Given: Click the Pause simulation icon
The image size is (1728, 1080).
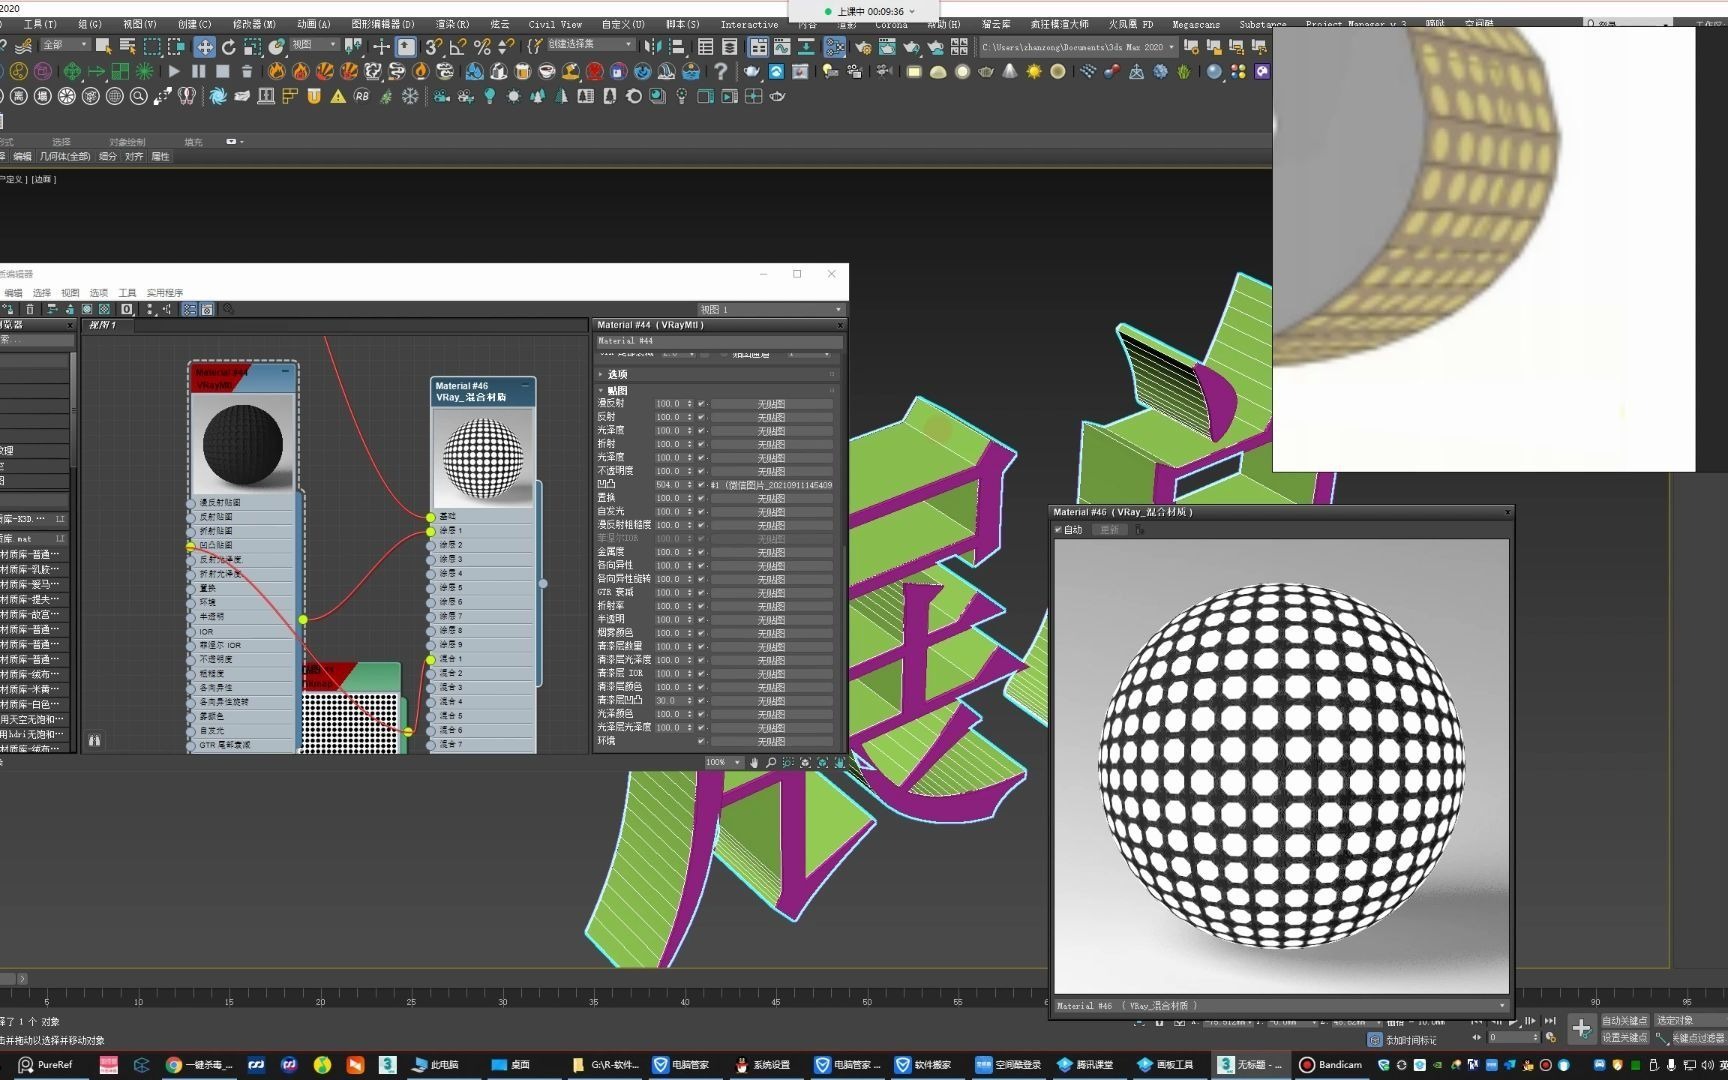Looking at the screenshot, I should click(199, 71).
